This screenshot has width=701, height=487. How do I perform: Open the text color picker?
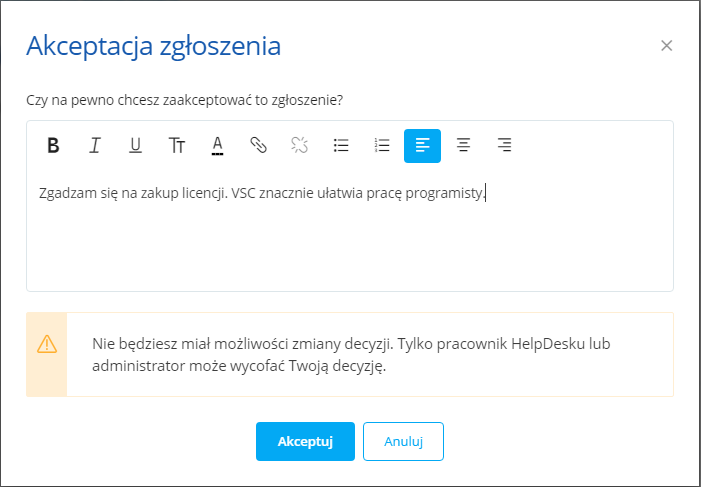point(217,146)
